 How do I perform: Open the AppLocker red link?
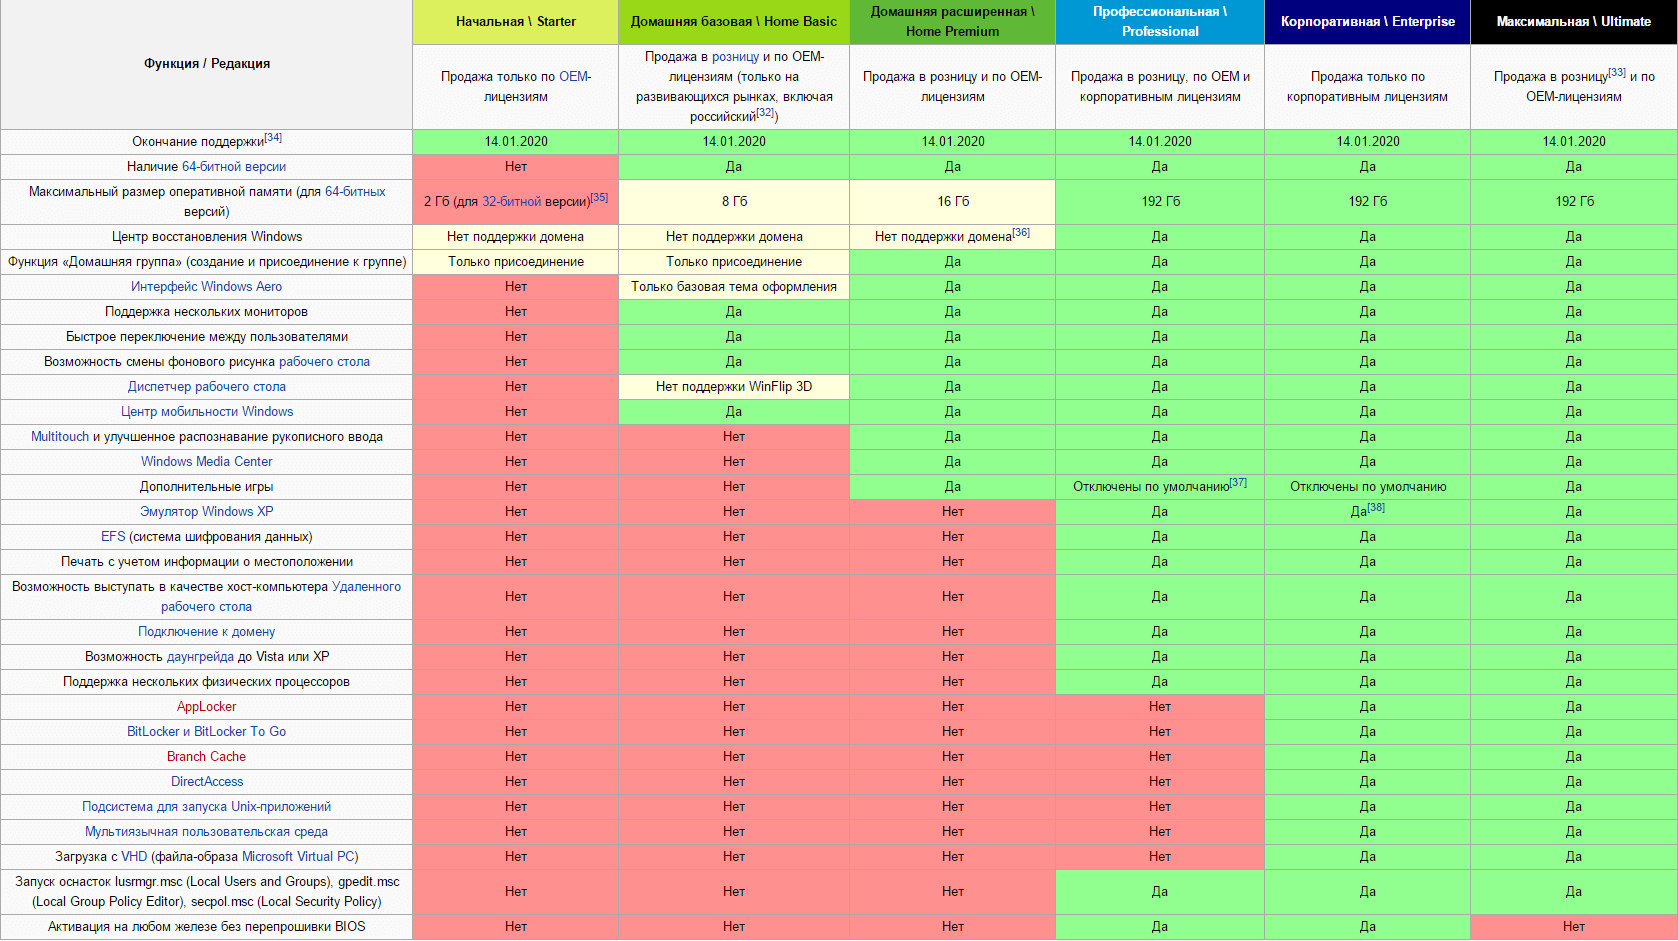click(x=206, y=706)
